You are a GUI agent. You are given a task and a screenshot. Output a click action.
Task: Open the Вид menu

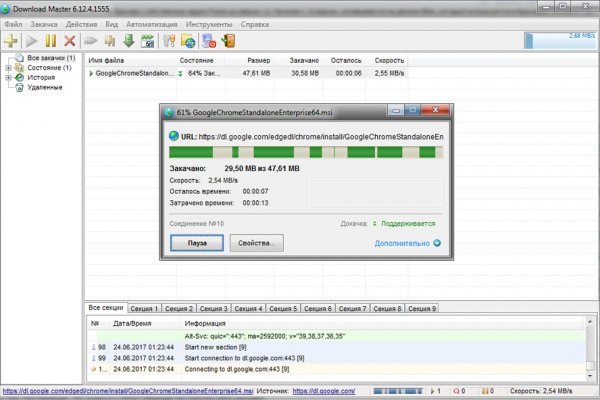(112, 24)
